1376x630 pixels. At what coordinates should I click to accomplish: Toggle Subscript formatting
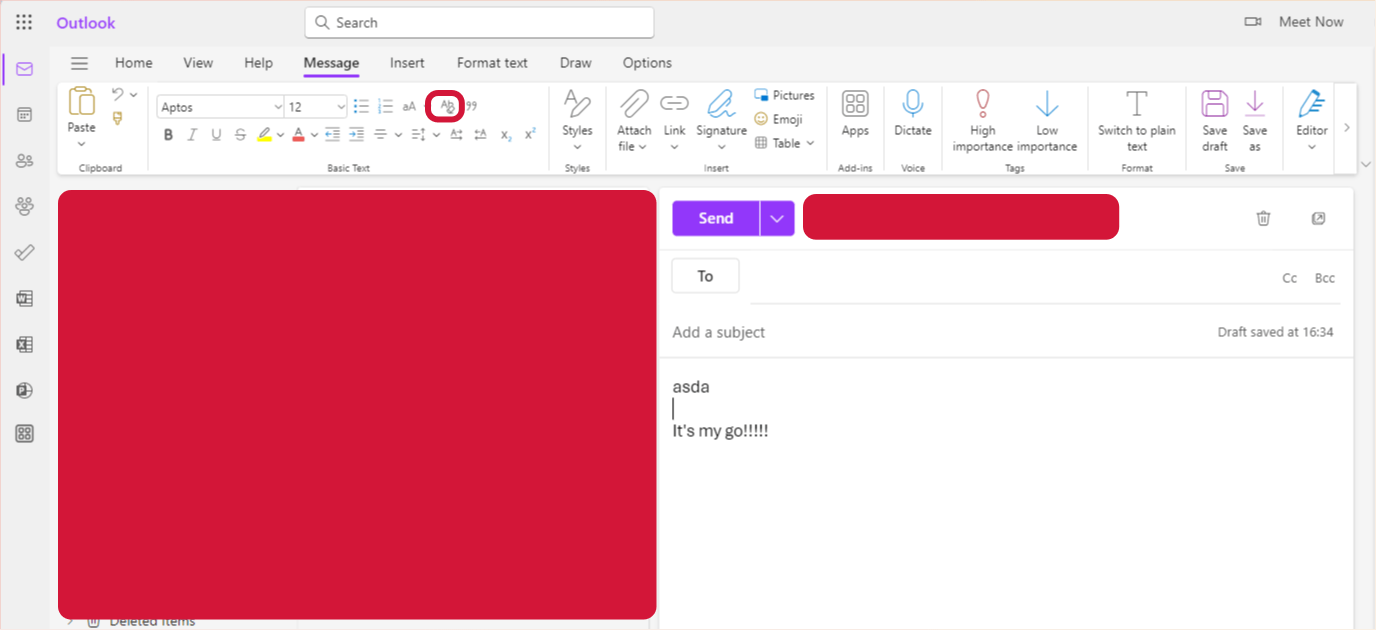tap(506, 135)
